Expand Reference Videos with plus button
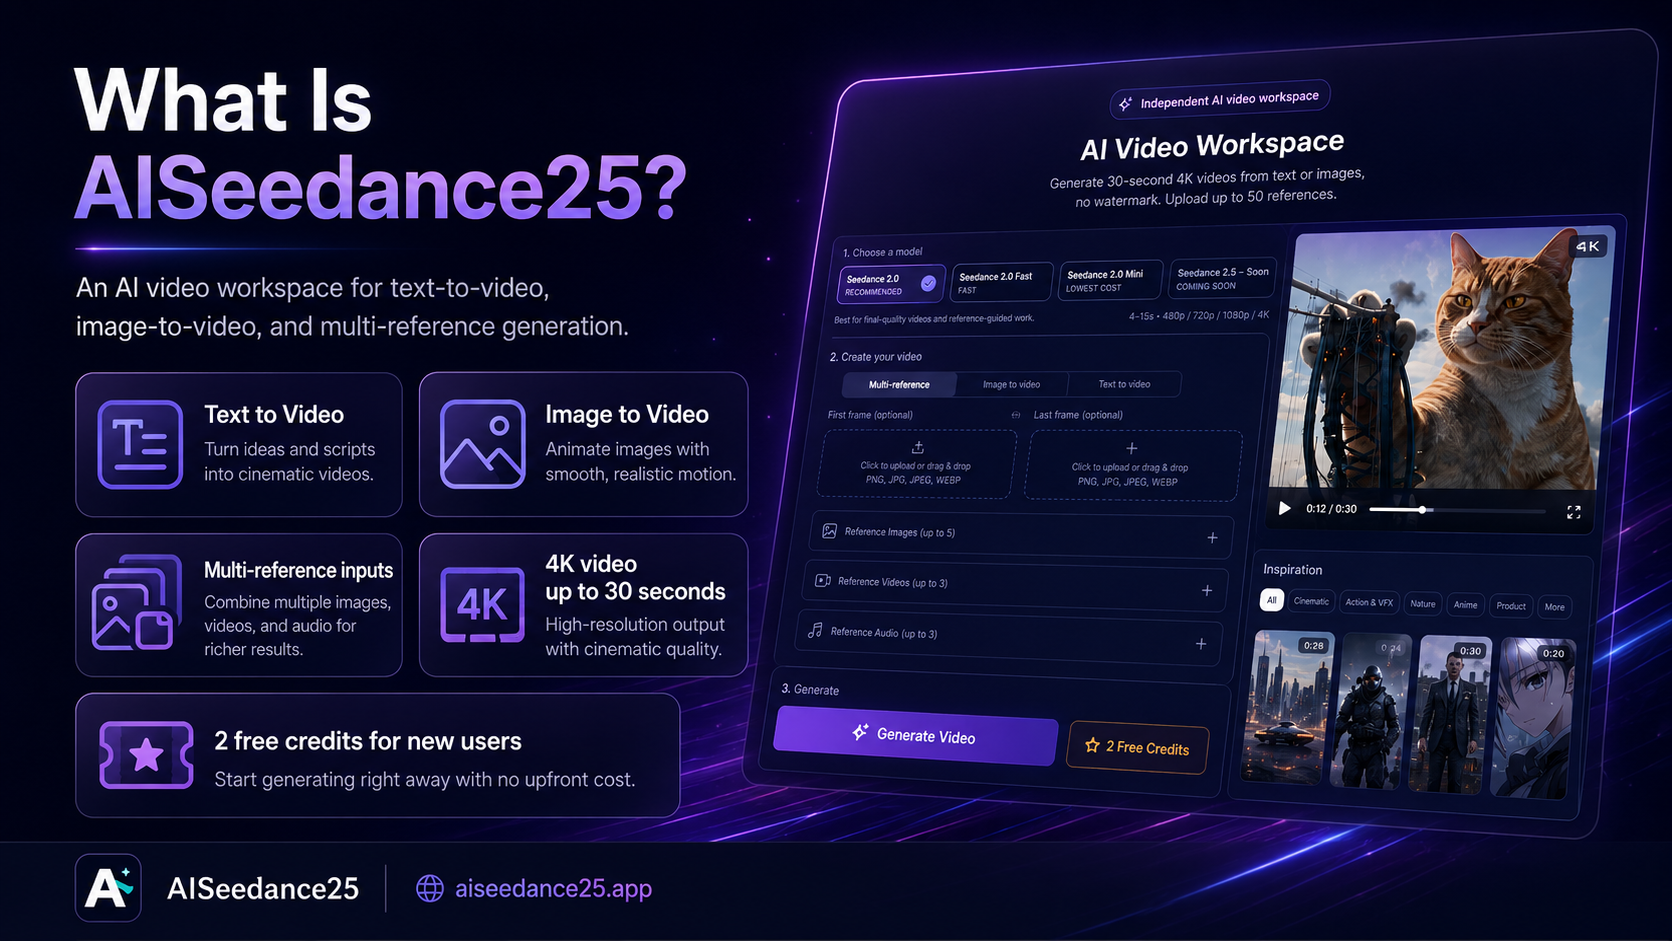The height and width of the screenshot is (941, 1672). coord(1207,591)
